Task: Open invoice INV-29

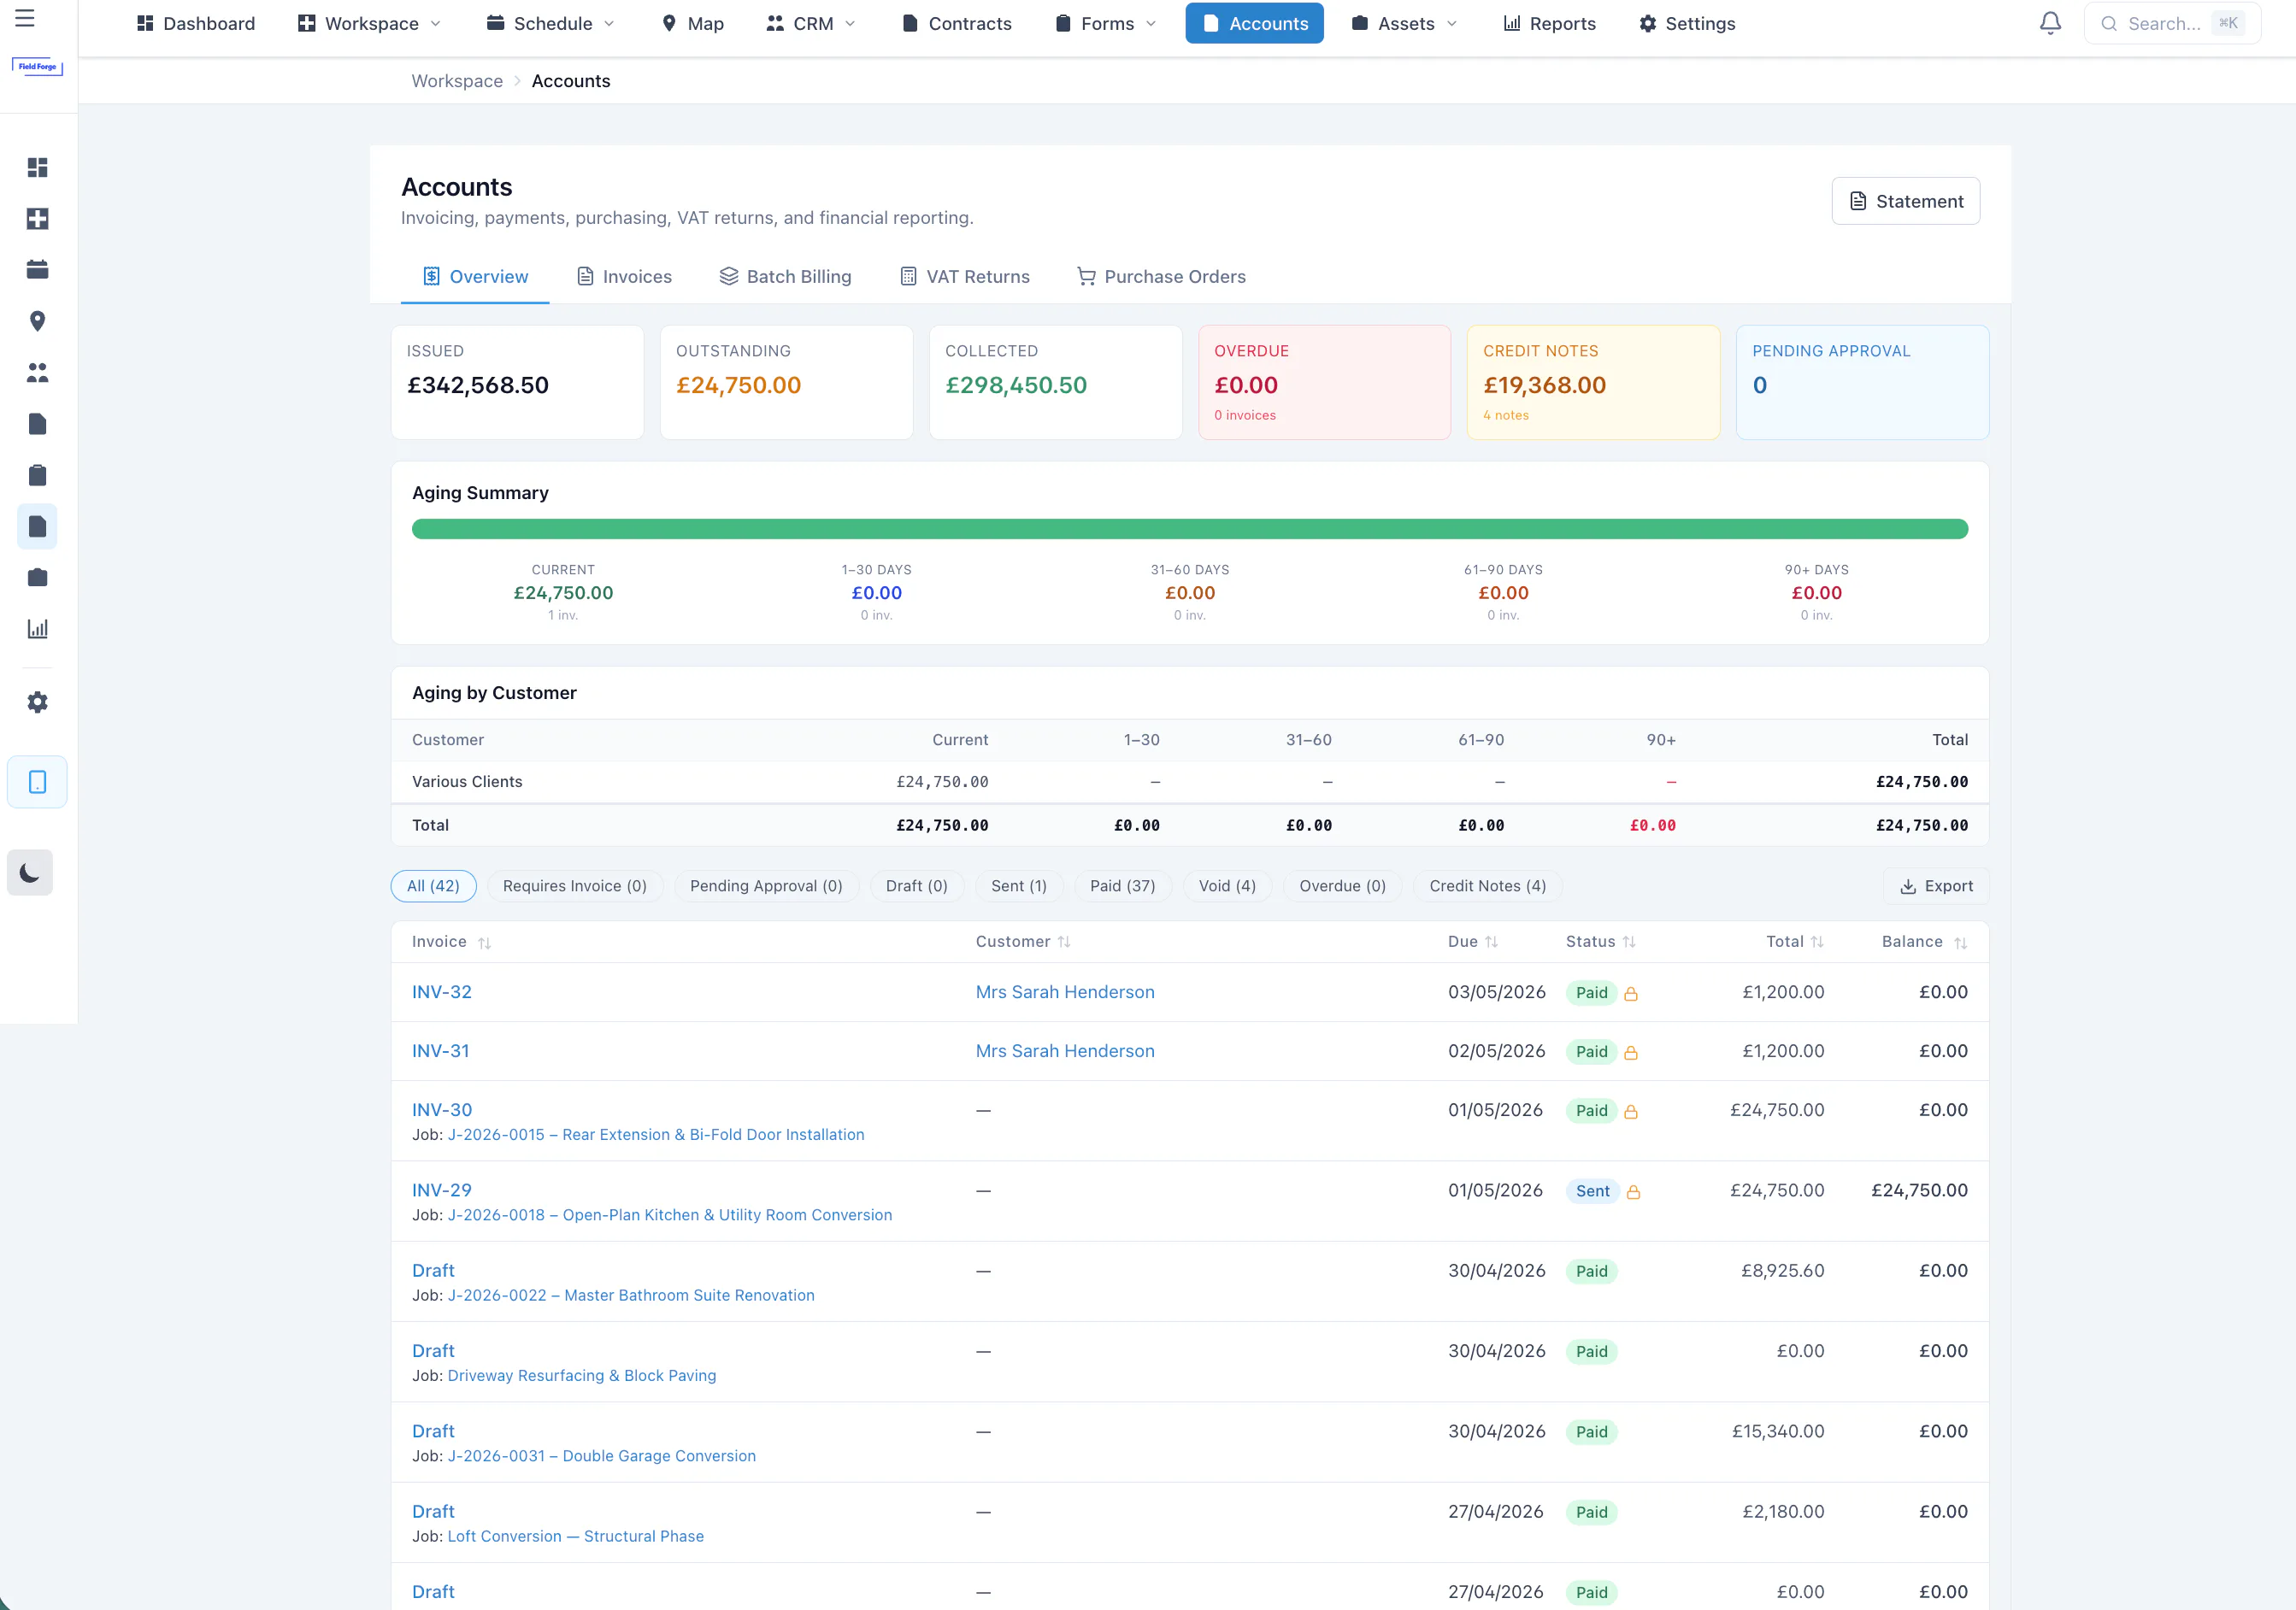Action: (442, 1190)
